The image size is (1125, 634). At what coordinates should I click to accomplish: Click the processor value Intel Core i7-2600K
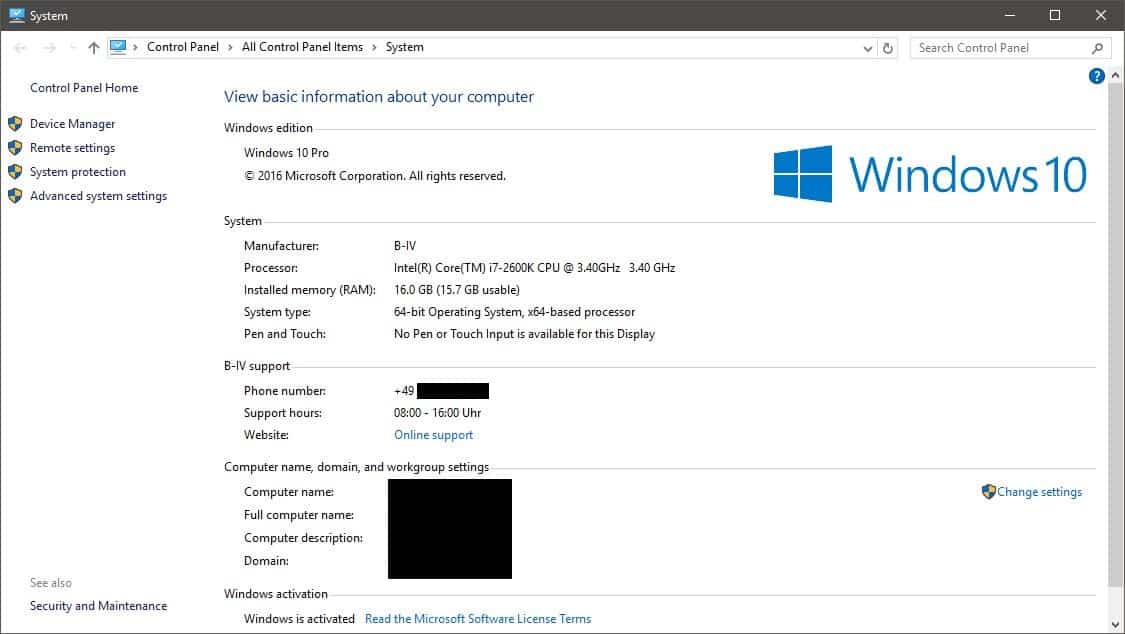(535, 268)
